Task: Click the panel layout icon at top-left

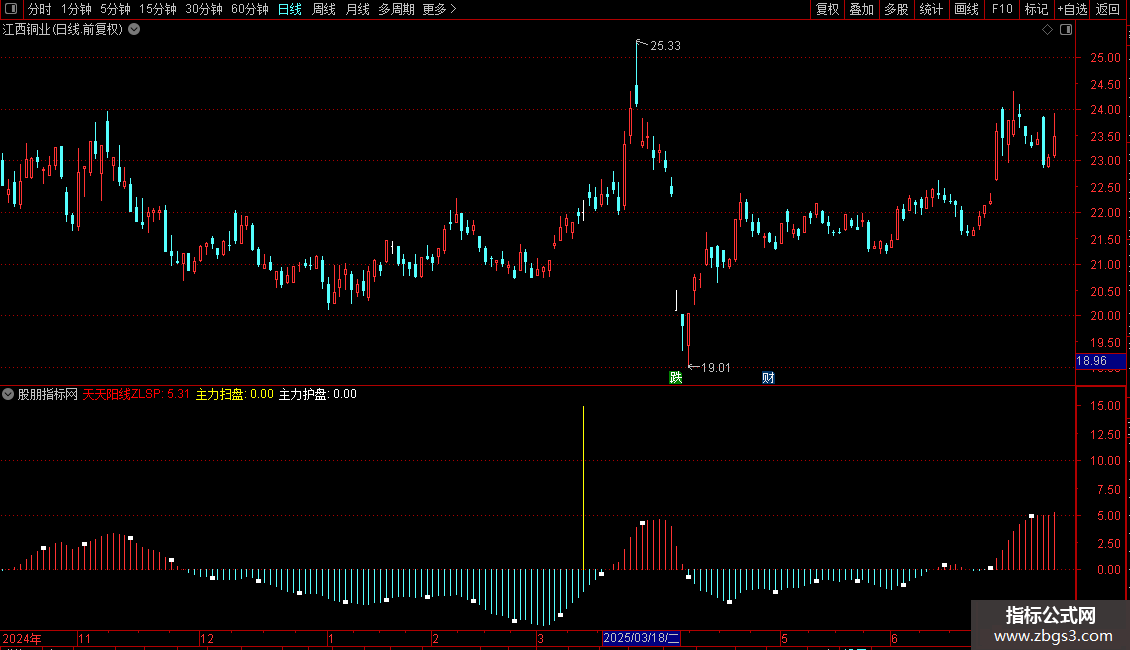Action: [x=11, y=9]
